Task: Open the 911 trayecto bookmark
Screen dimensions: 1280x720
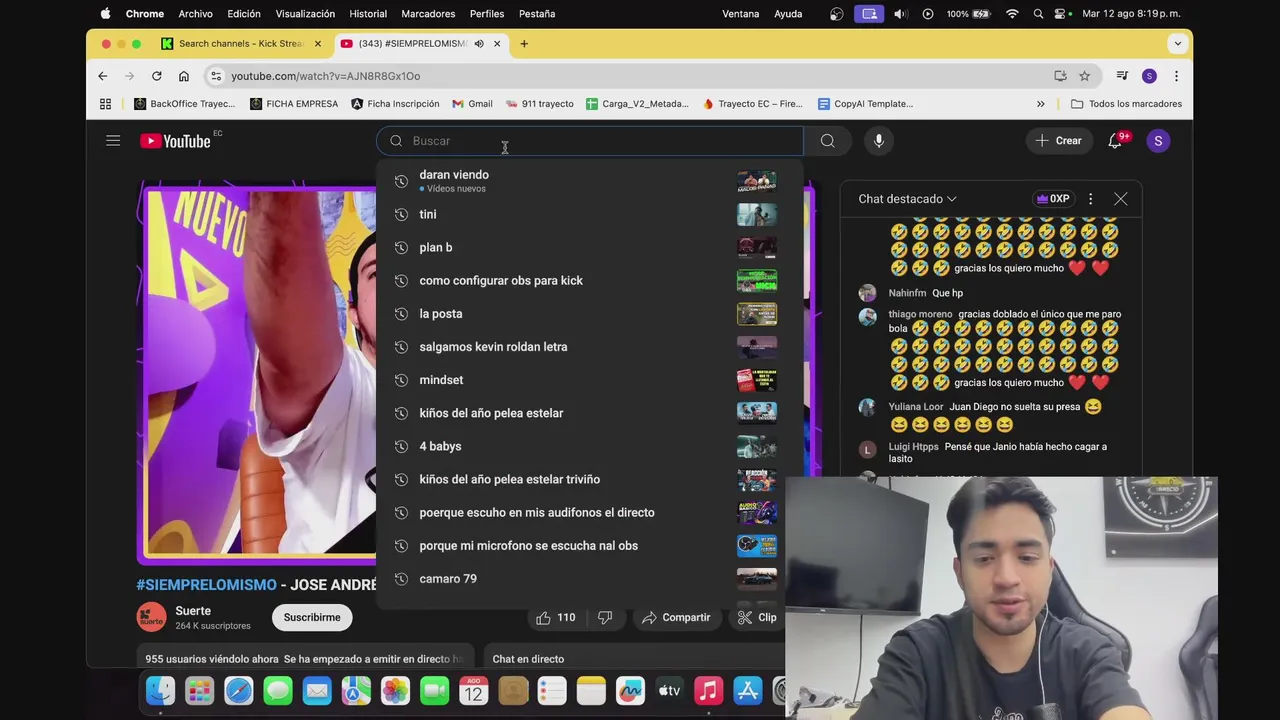Action: point(539,104)
